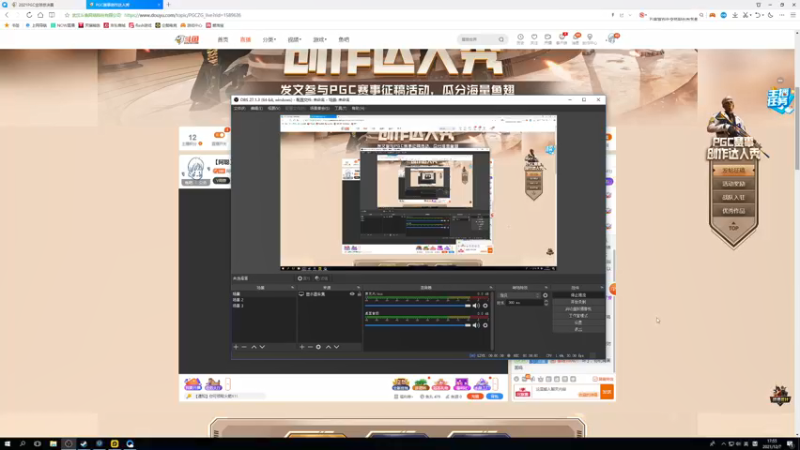Viewport: 800px width, 450px height.
Task: Open new browser tab with plus button
Action: (168, 5)
